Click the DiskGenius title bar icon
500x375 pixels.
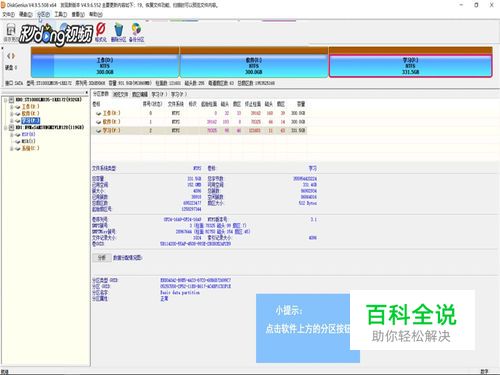coord(3,5)
